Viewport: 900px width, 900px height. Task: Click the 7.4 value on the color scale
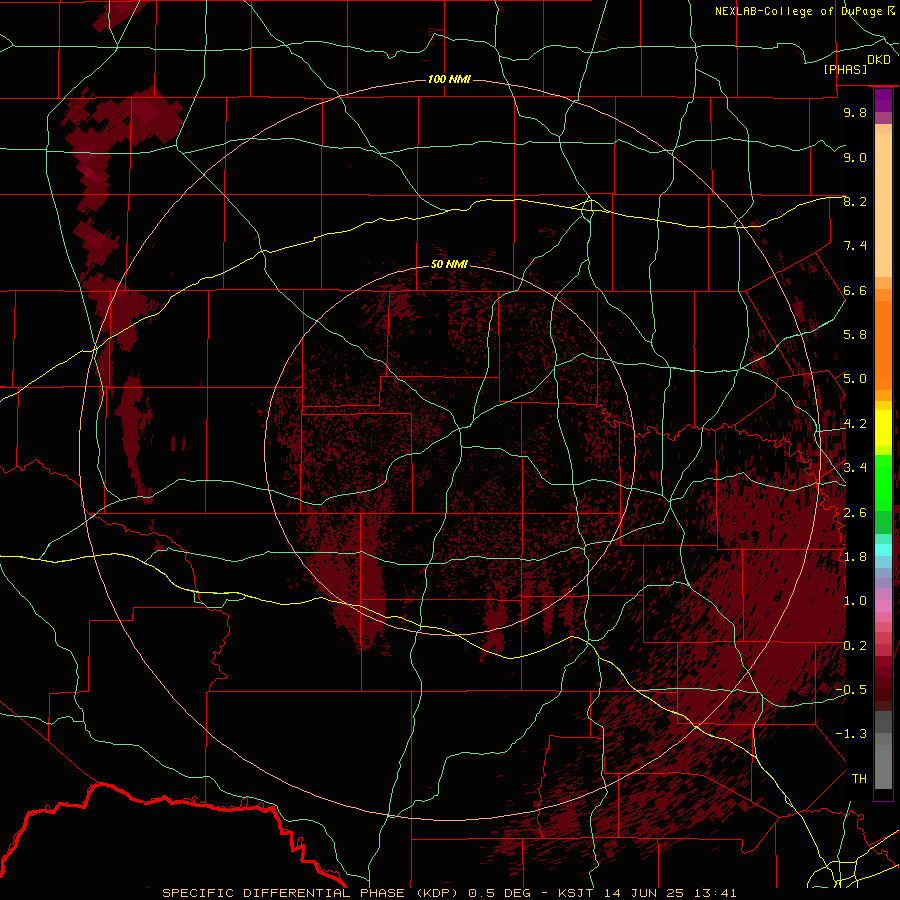[x=855, y=246]
